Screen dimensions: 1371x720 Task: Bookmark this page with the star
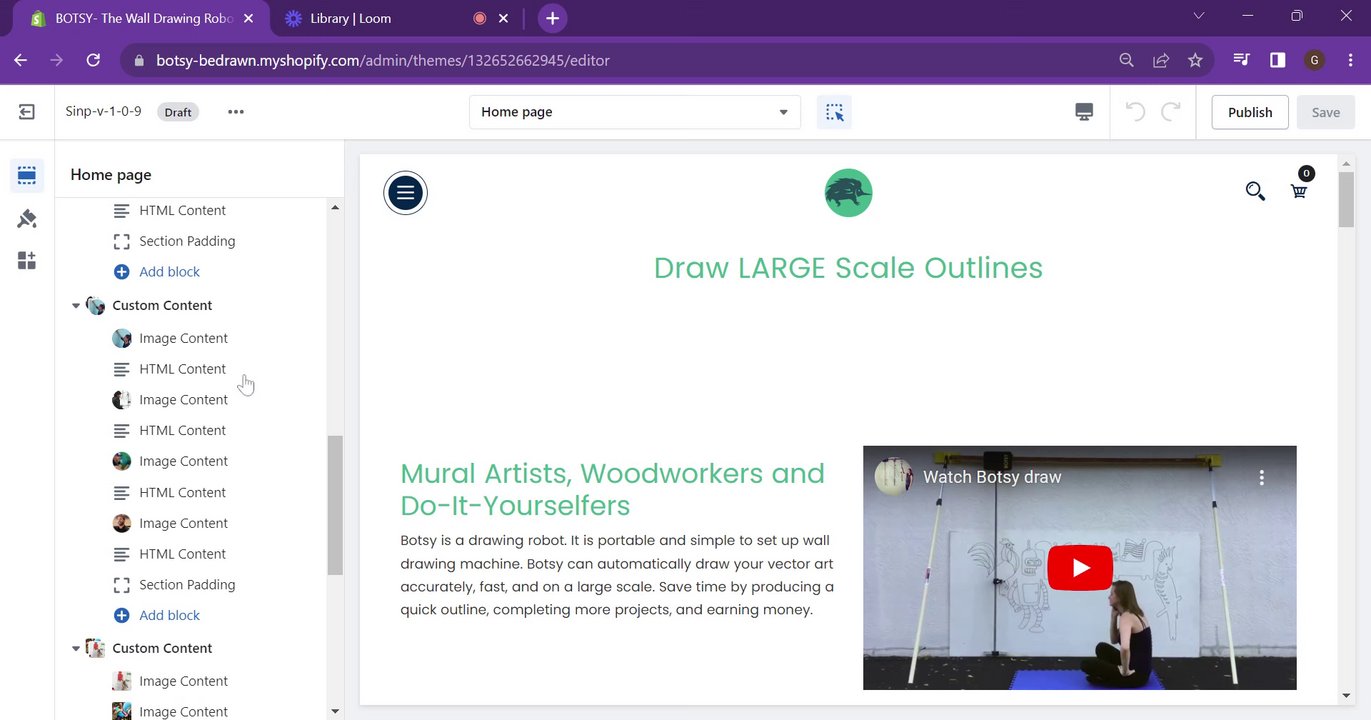(1195, 60)
